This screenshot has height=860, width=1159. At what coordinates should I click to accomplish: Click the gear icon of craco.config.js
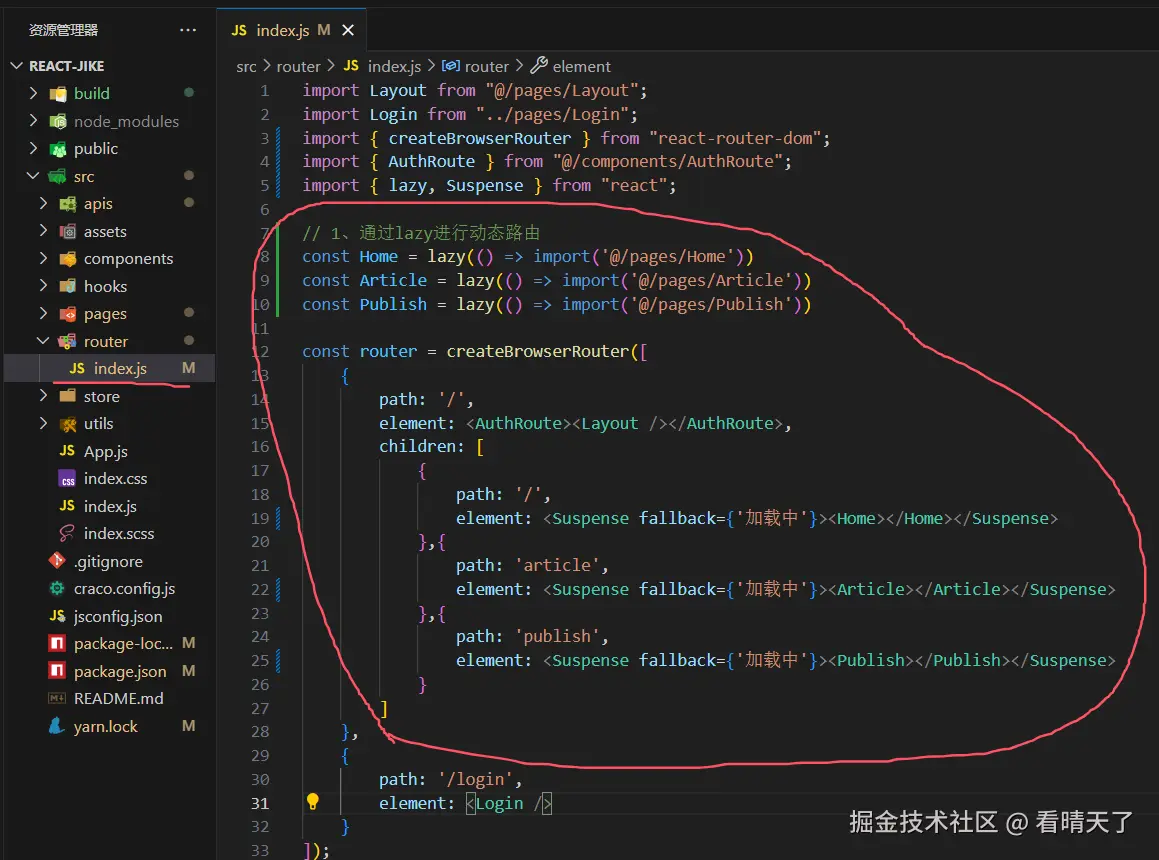(57, 589)
